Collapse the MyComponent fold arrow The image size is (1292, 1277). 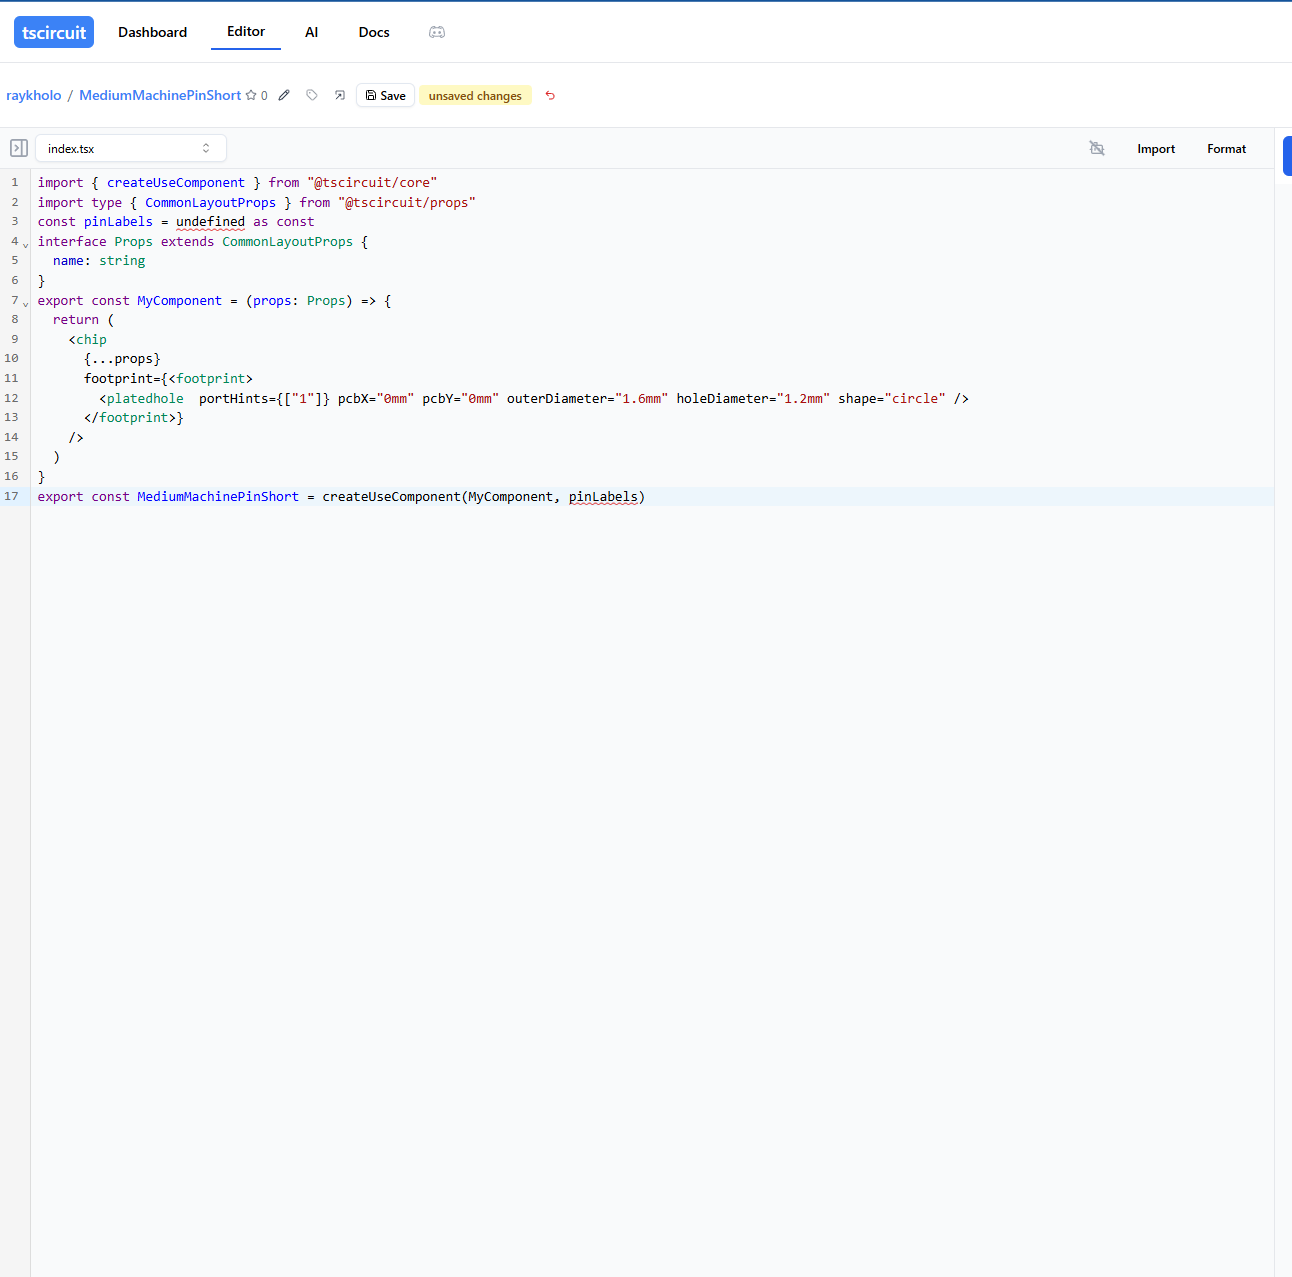click(26, 304)
